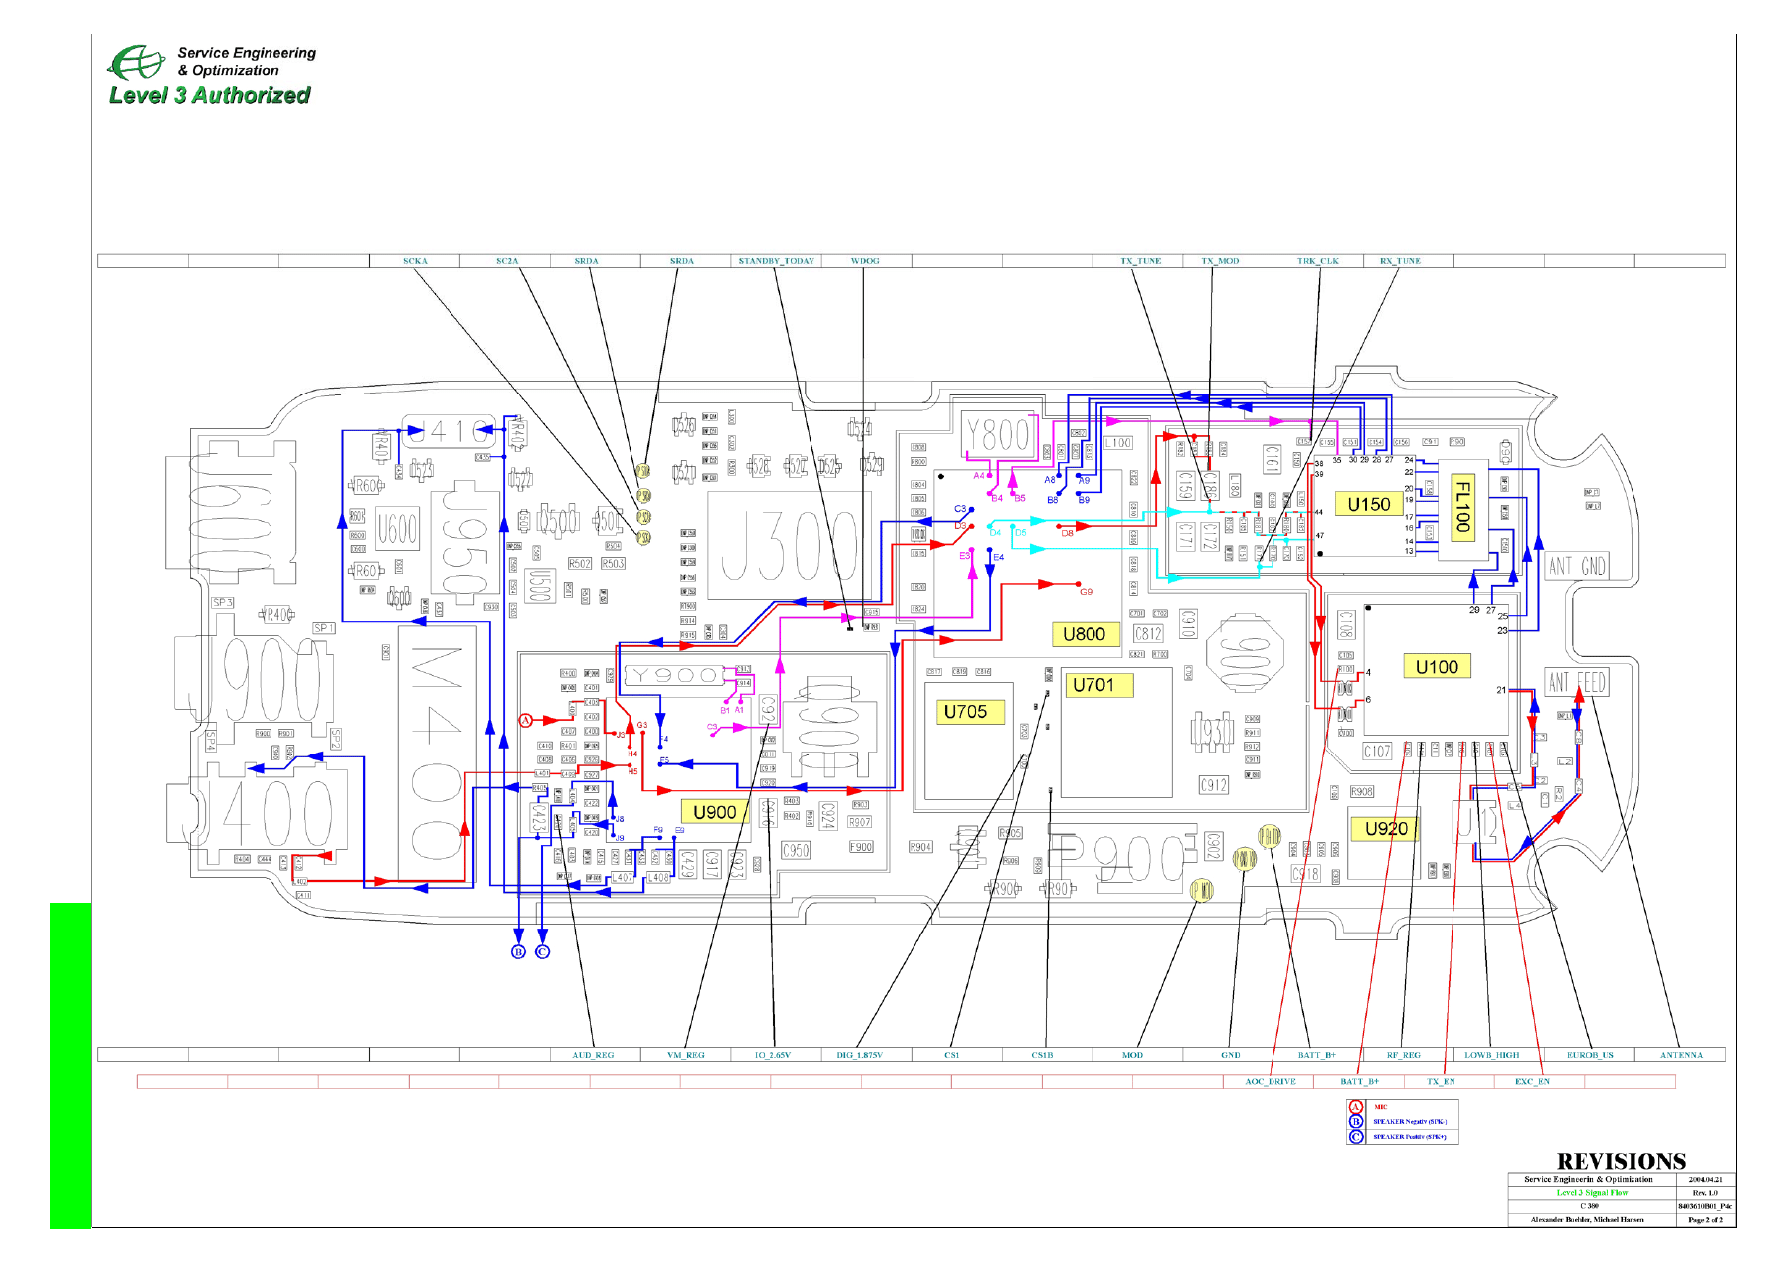Viewport: 1787px width, 1263px height.
Task: Click the STANDBY_TODAY header cell
Action: [x=776, y=261]
